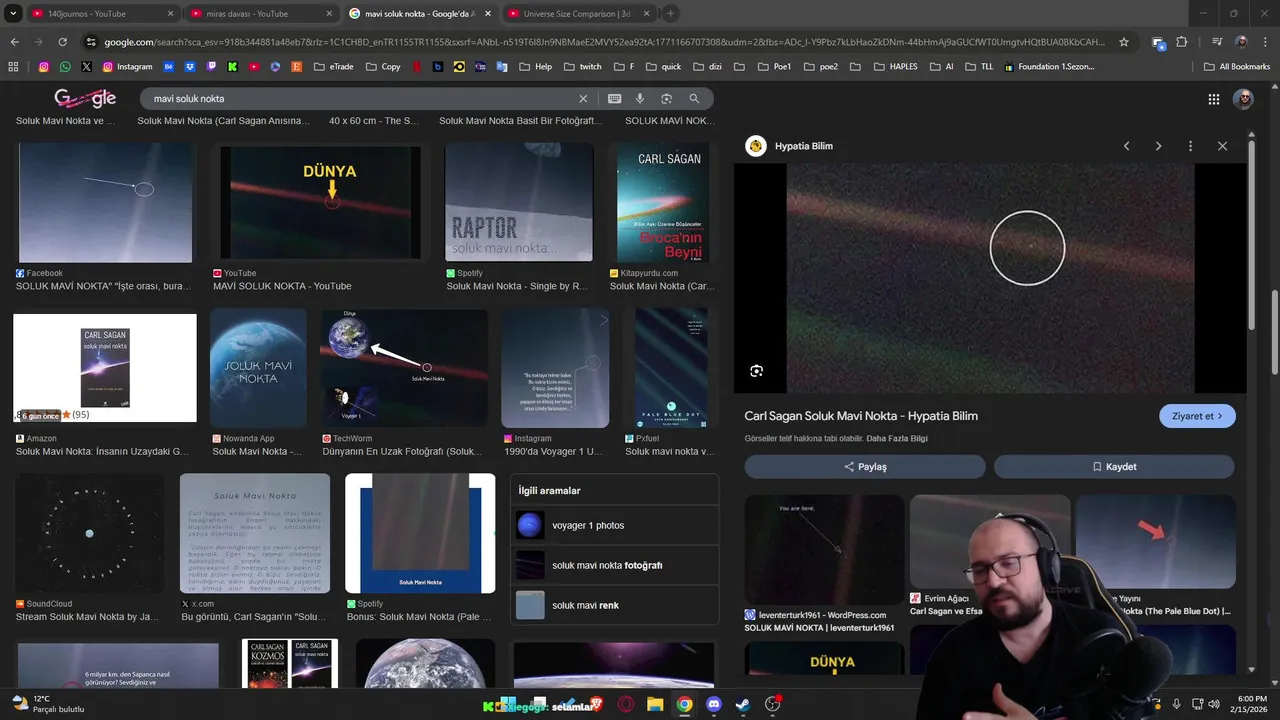1280x720 pixels.
Task: Open the Nowanda App SOLUK MAVİ NOKTA thumbnail
Action: click(258, 368)
